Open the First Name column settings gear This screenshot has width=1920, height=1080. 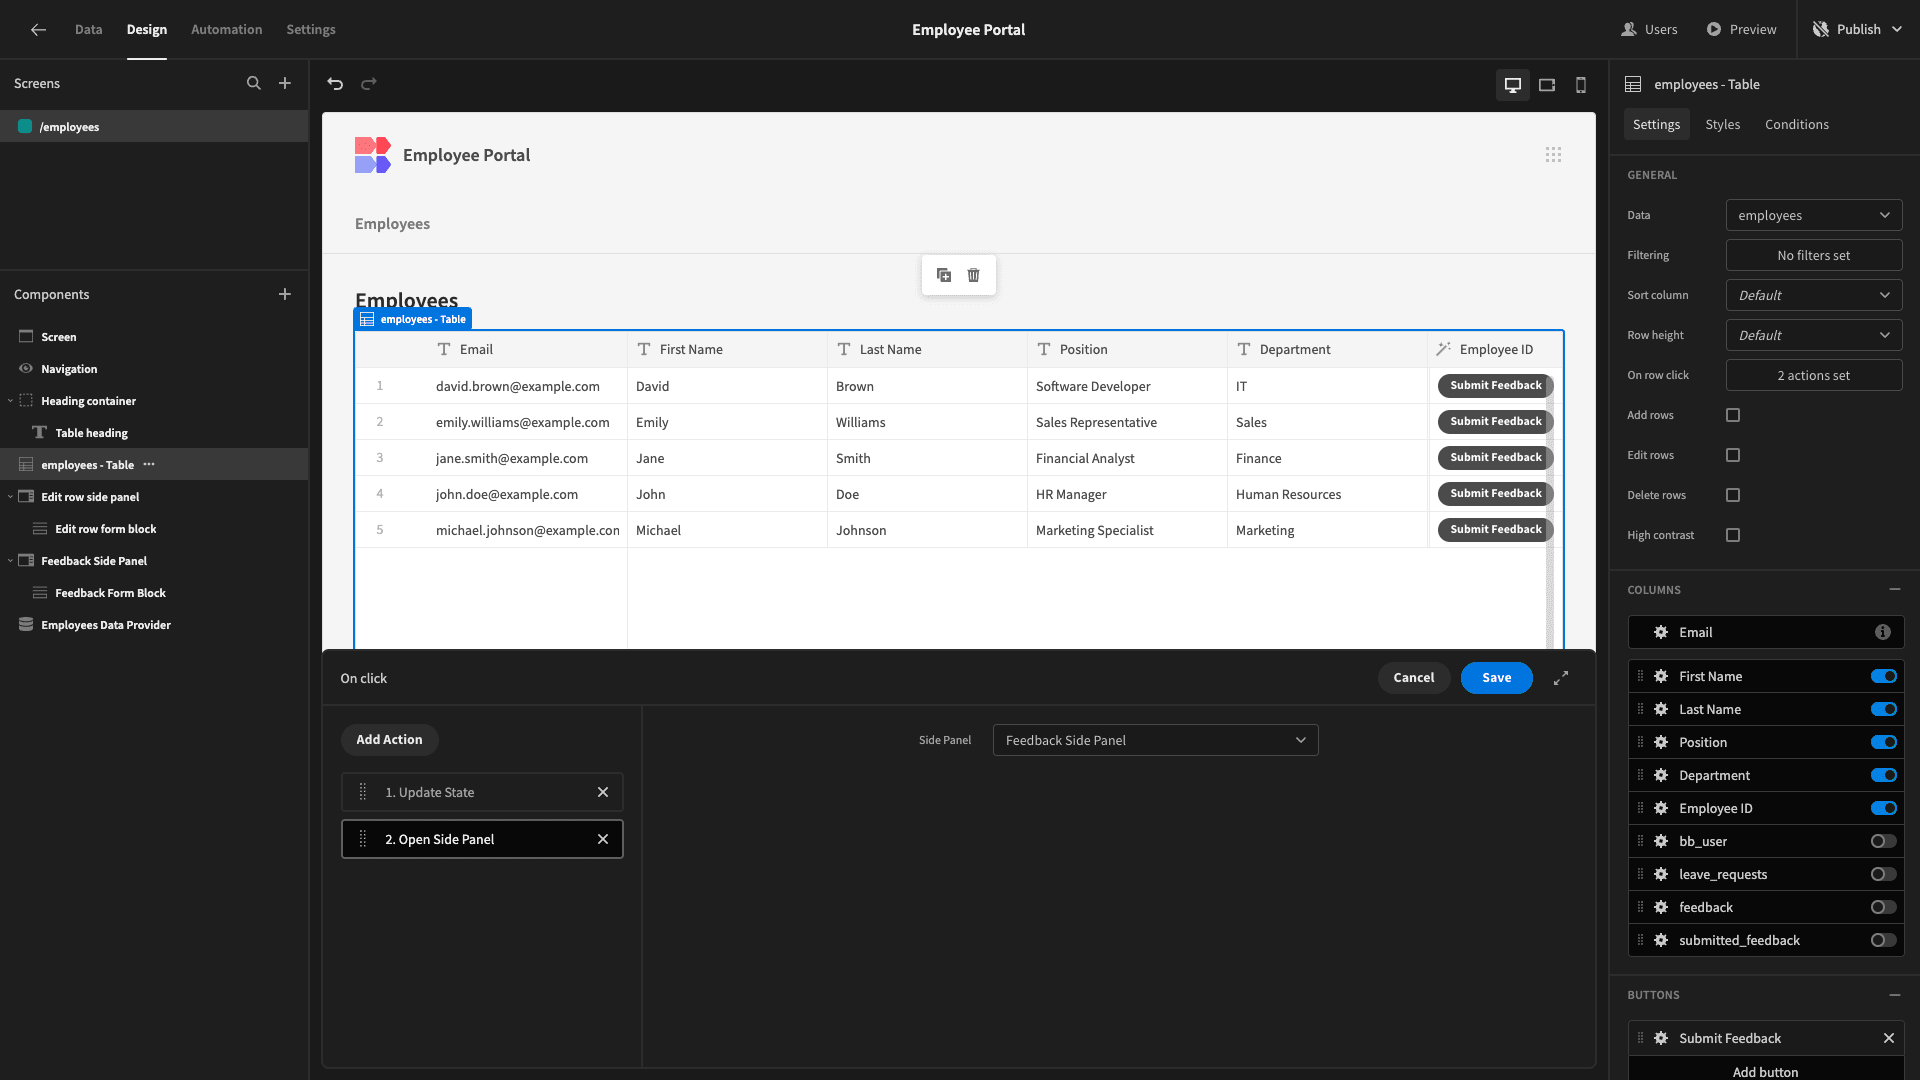(x=1661, y=676)
